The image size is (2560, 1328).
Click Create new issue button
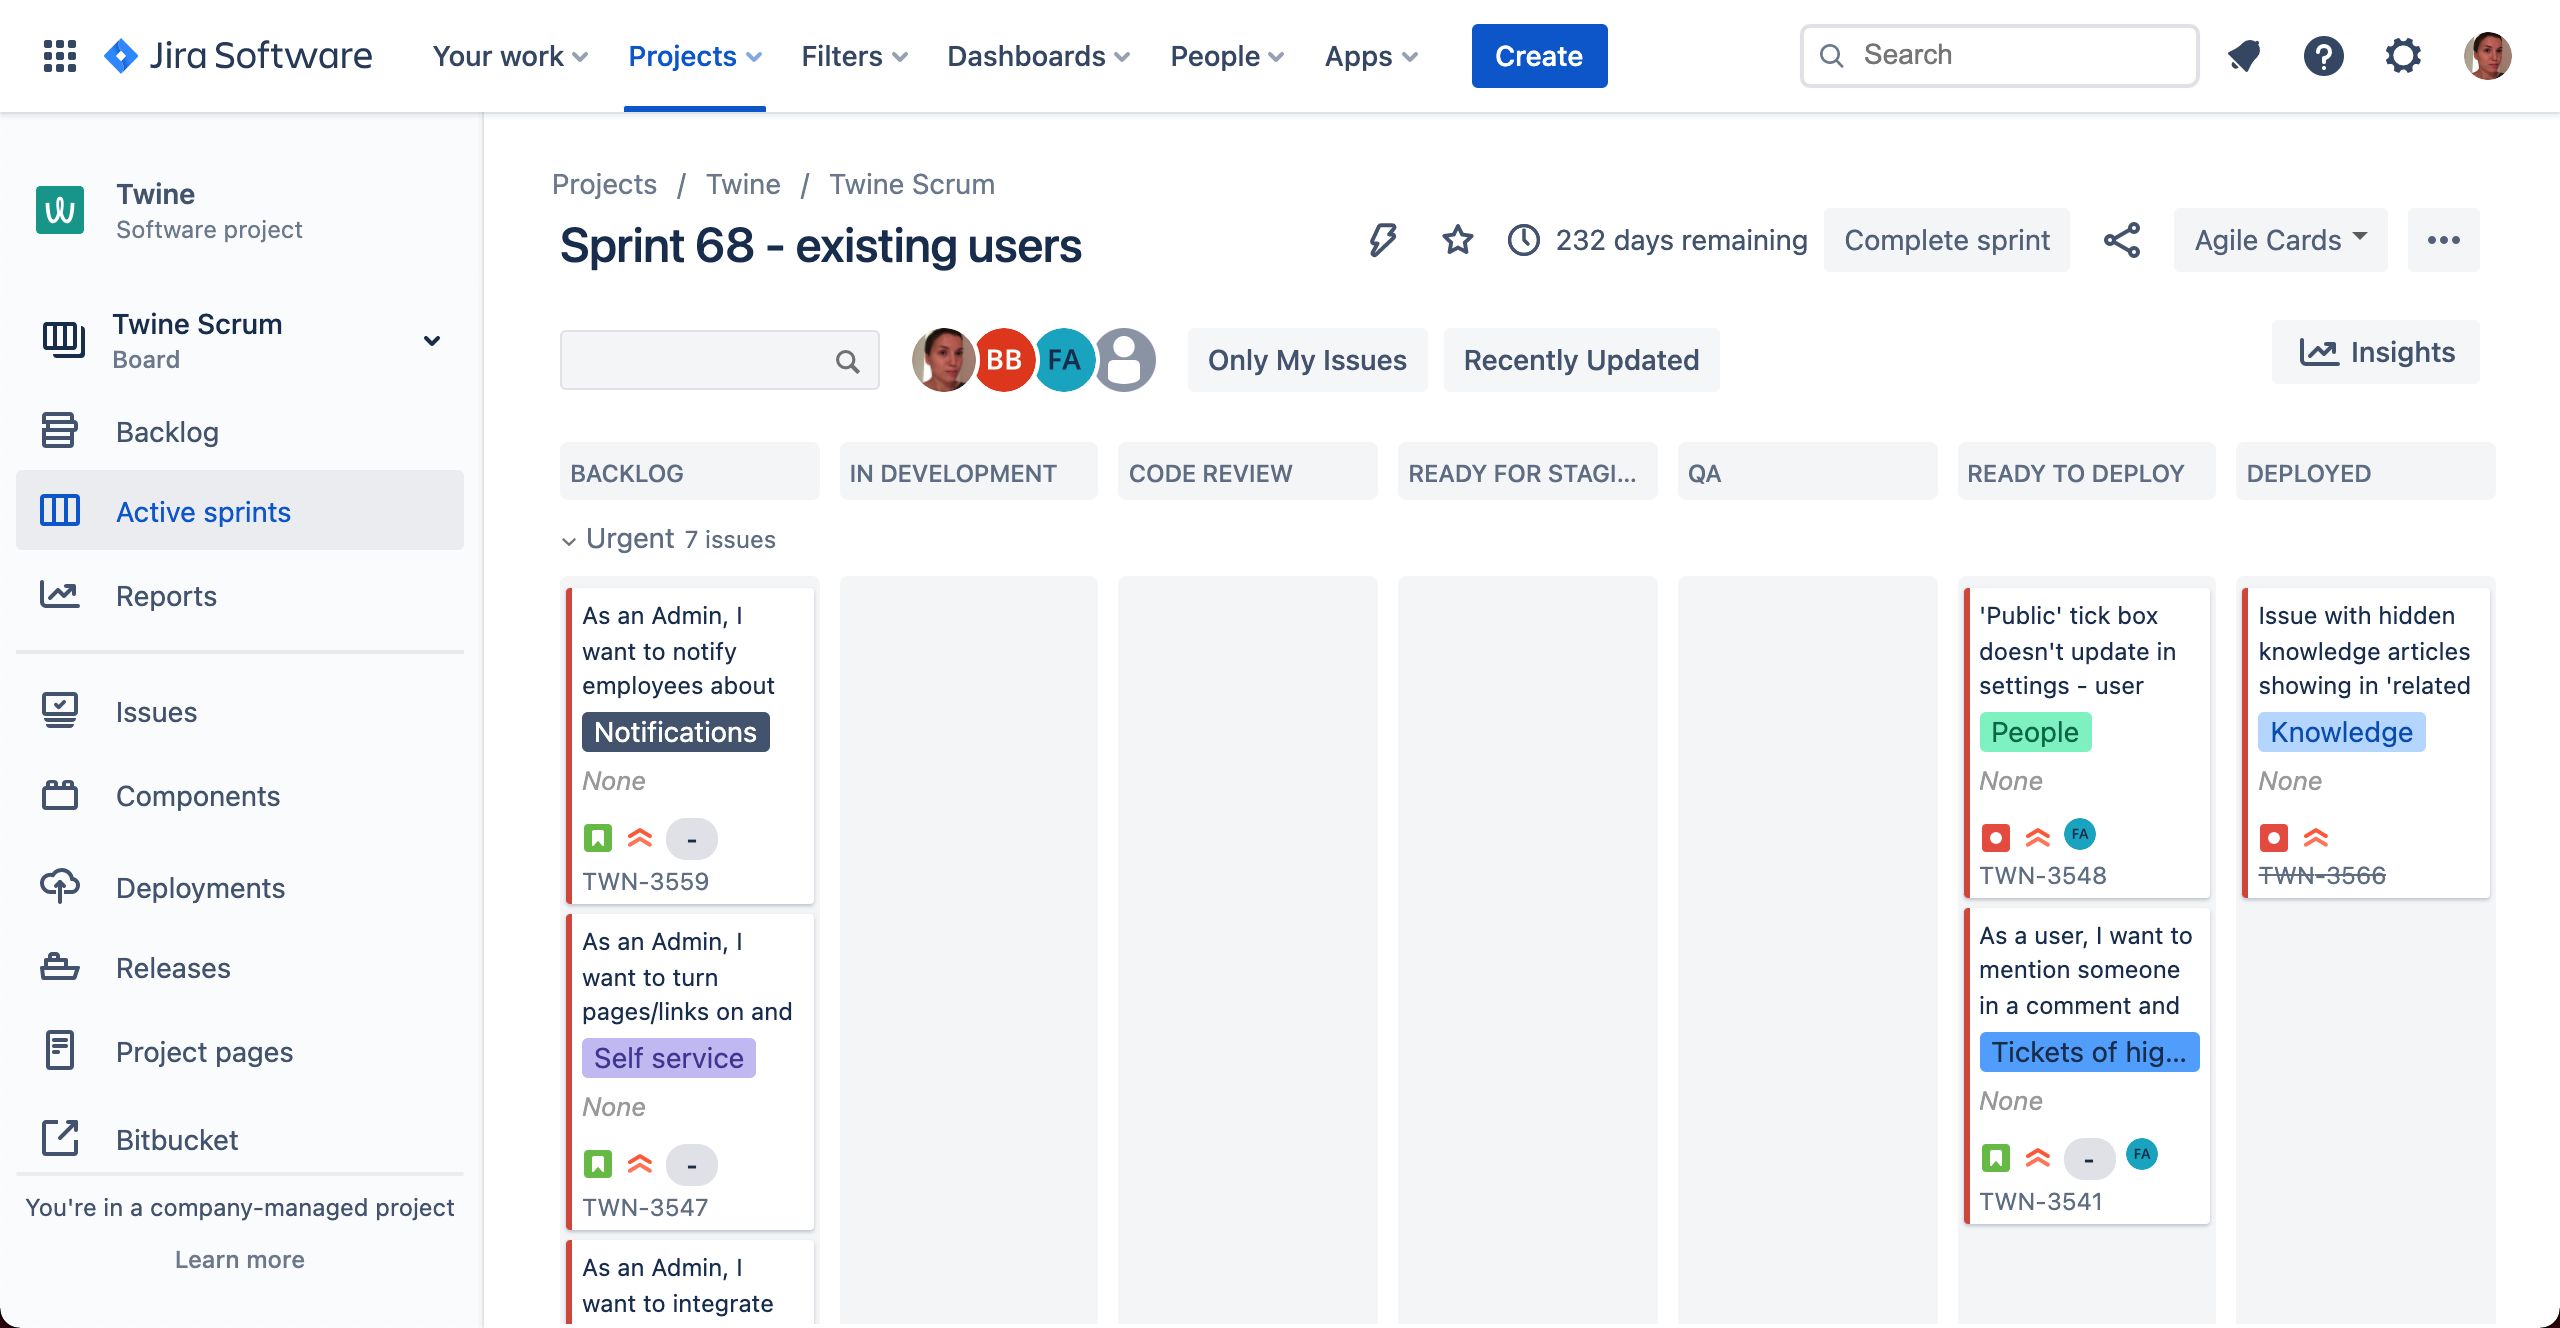pyautogui.click(x=1539, y=54)
